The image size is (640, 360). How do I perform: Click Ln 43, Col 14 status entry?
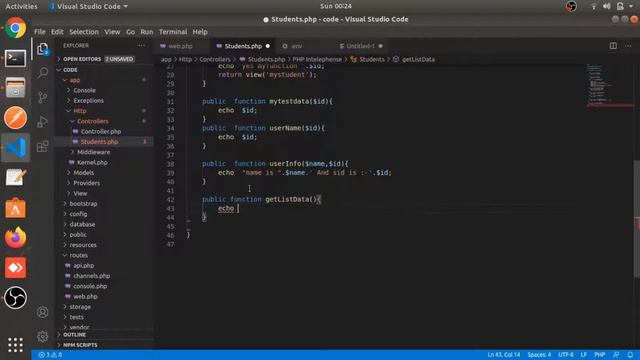tap(504, 355)
